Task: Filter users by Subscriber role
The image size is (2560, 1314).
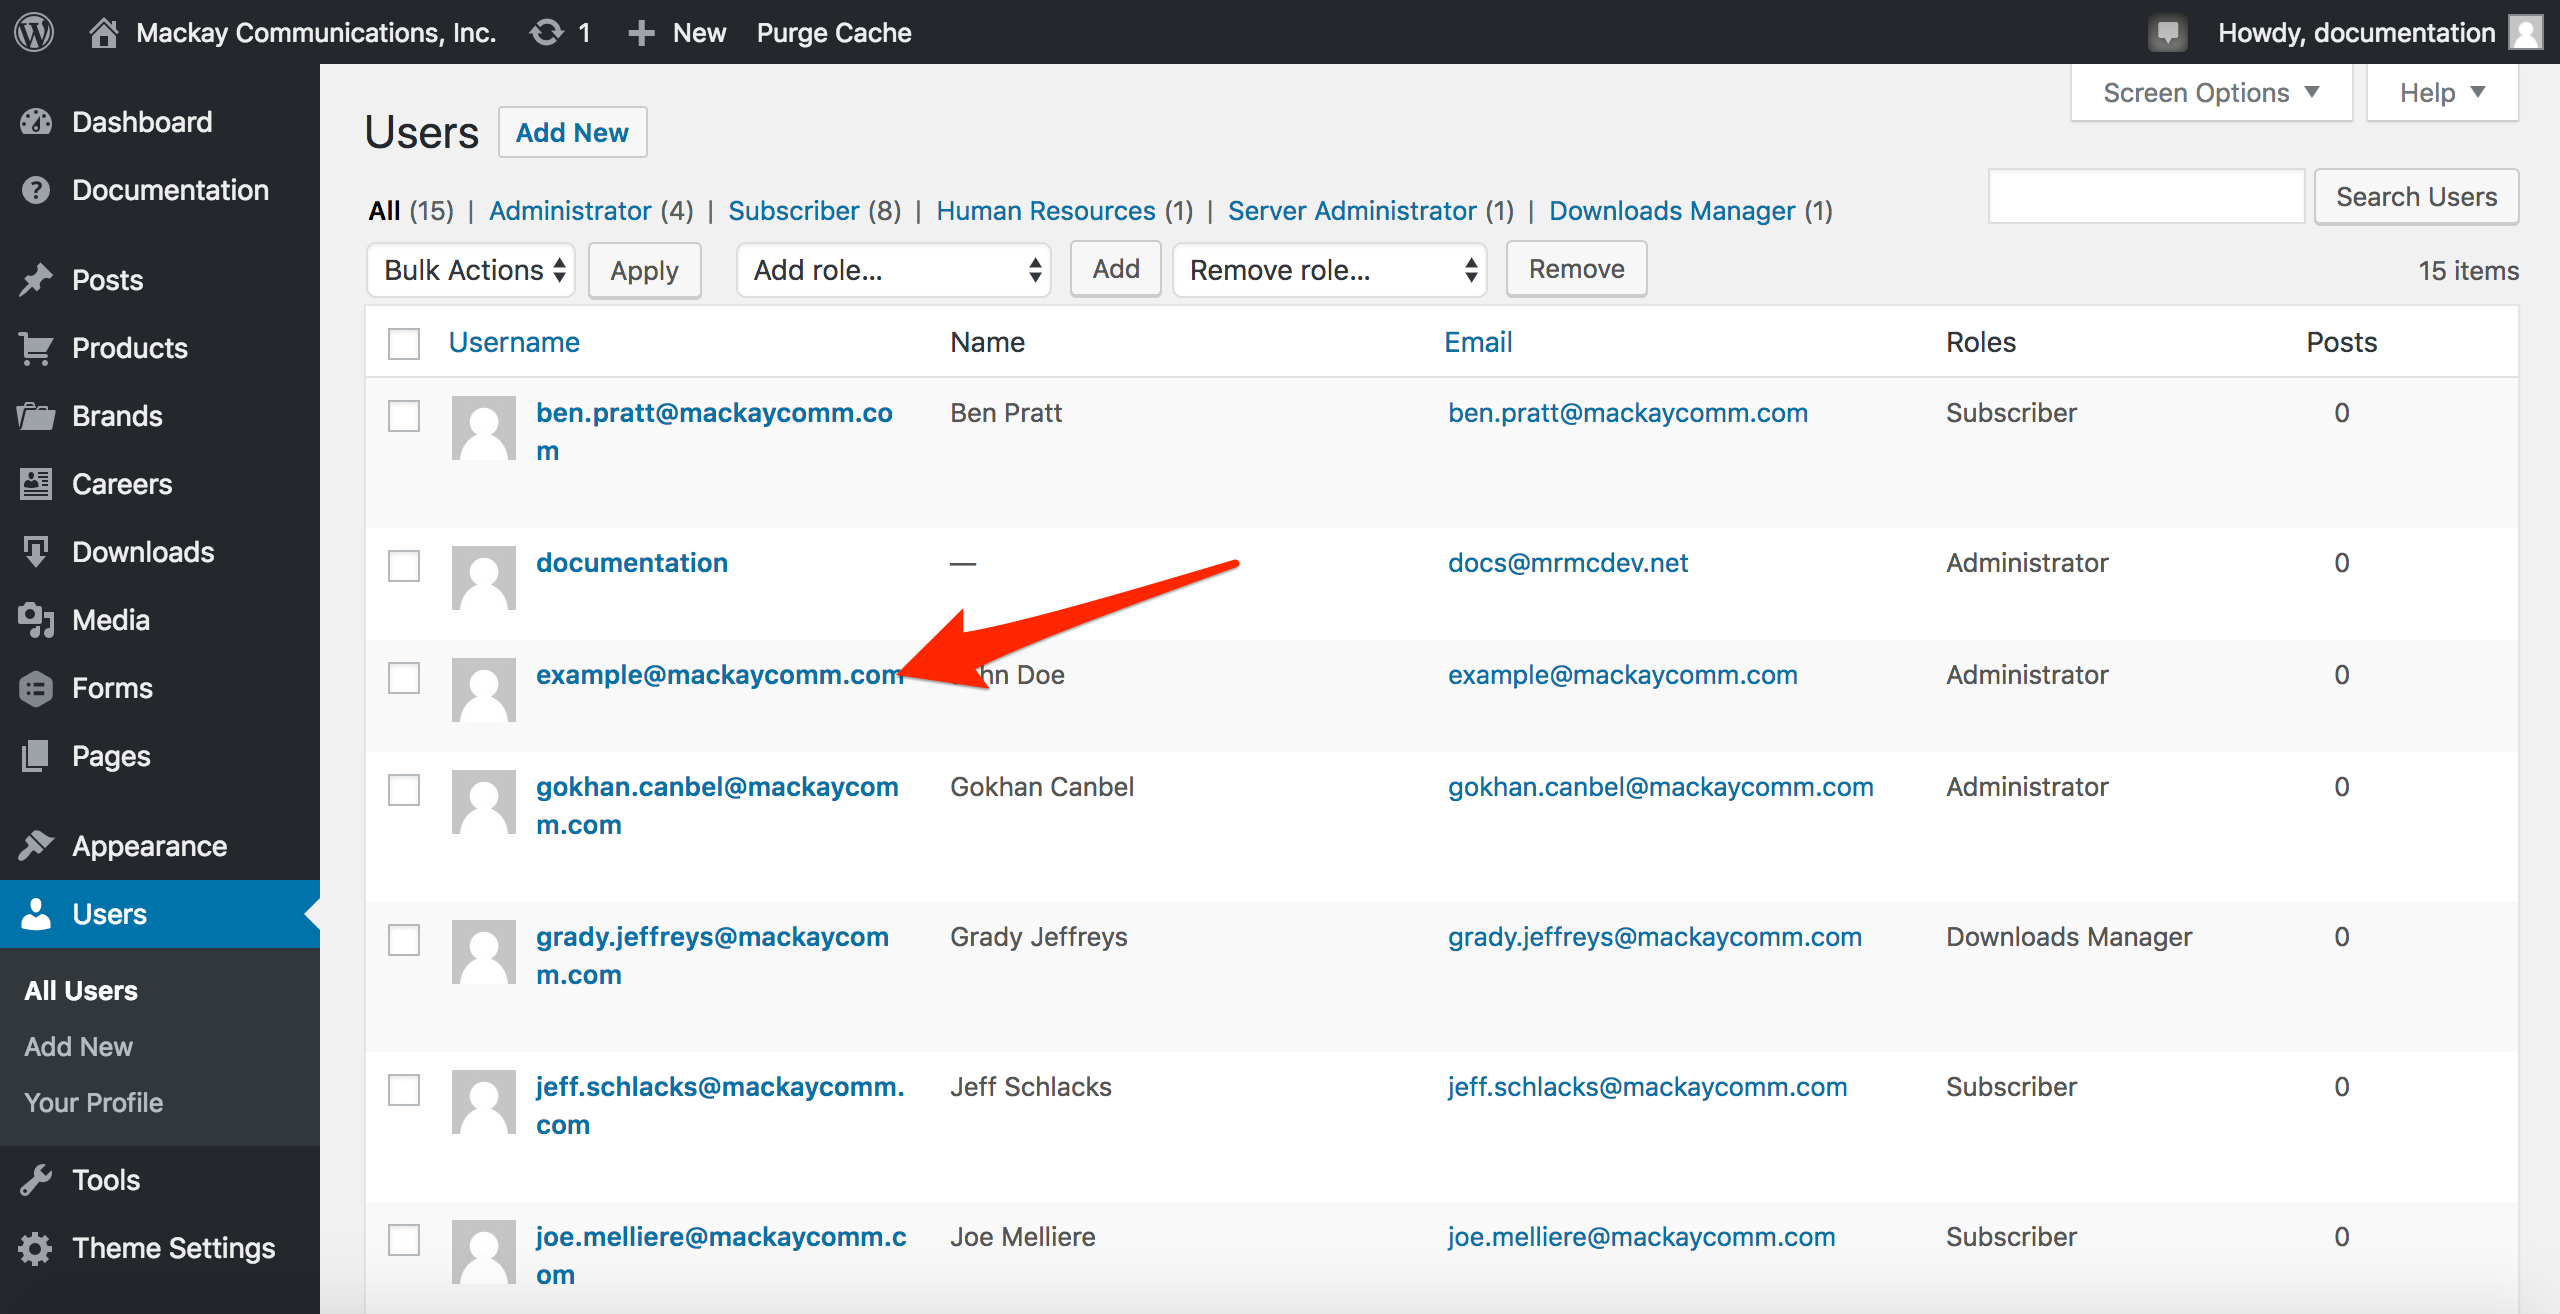Action: (x=794, y=211)
